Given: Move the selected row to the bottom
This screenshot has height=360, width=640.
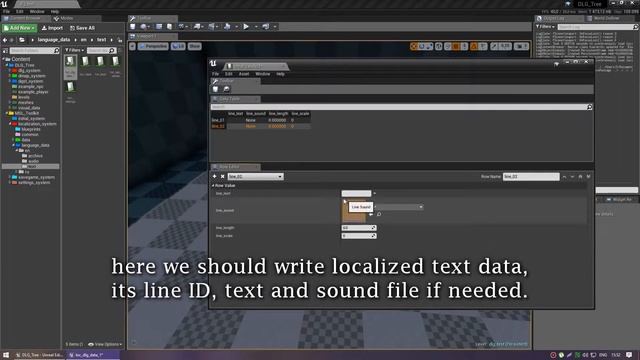Looking at the screenshot, I should coord(589,177).
